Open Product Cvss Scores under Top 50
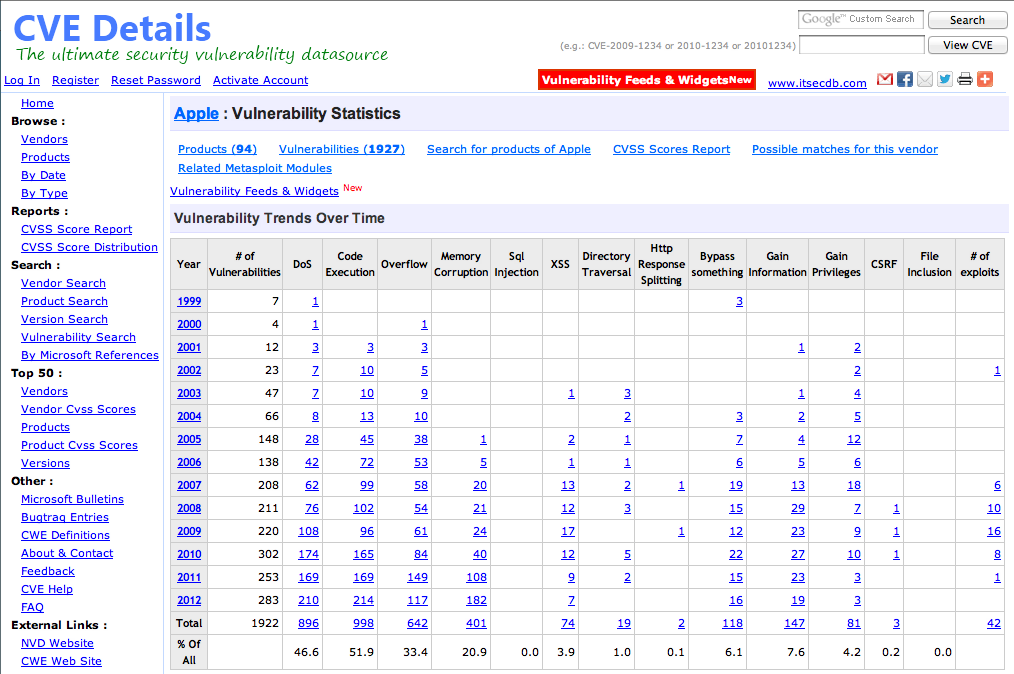 [x=80, y=445]
